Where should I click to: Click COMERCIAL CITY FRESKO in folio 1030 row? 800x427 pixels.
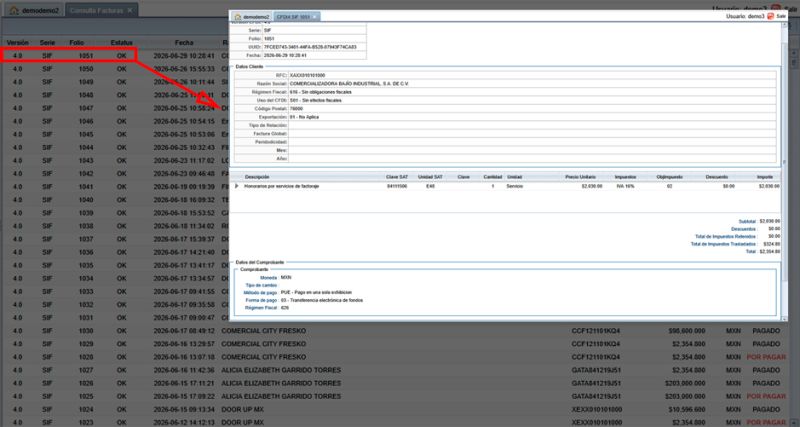264,331
